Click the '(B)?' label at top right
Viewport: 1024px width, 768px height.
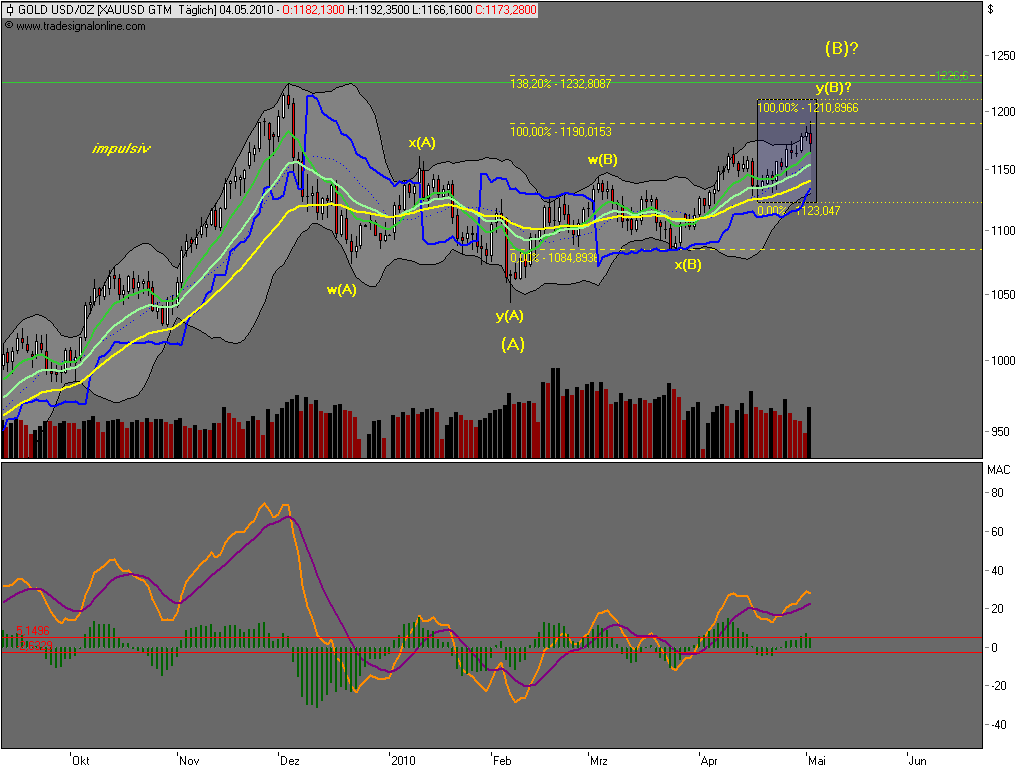point(841,48)
